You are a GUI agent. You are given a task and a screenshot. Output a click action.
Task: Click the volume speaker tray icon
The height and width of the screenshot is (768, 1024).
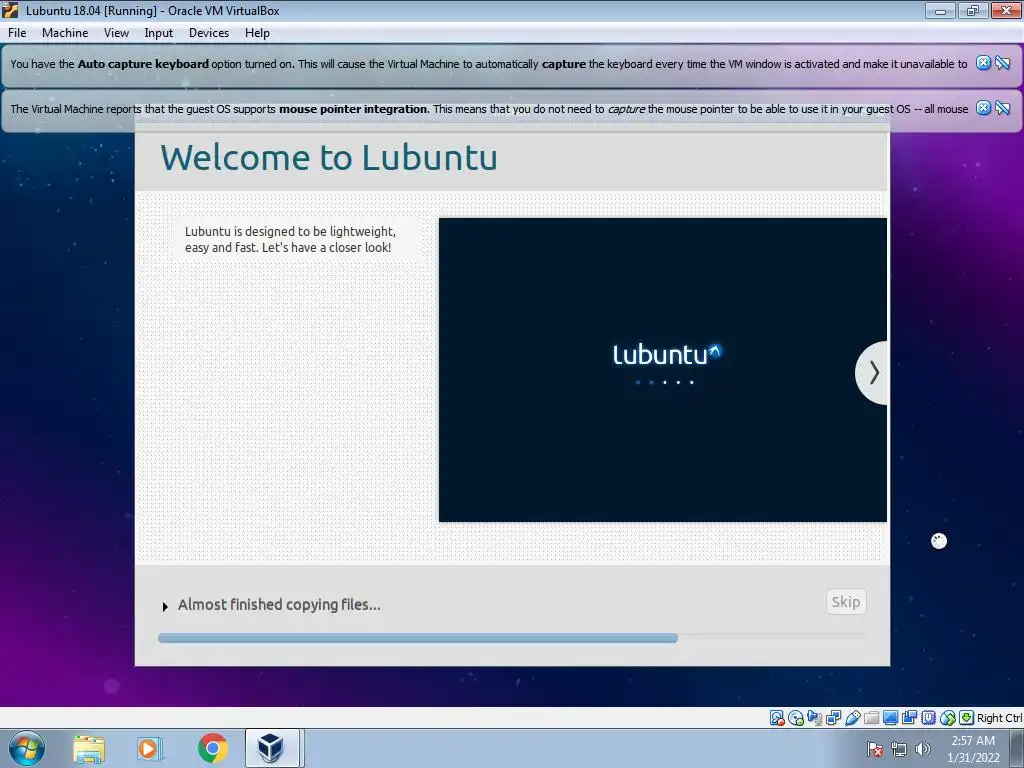click(x=923, y=749)
